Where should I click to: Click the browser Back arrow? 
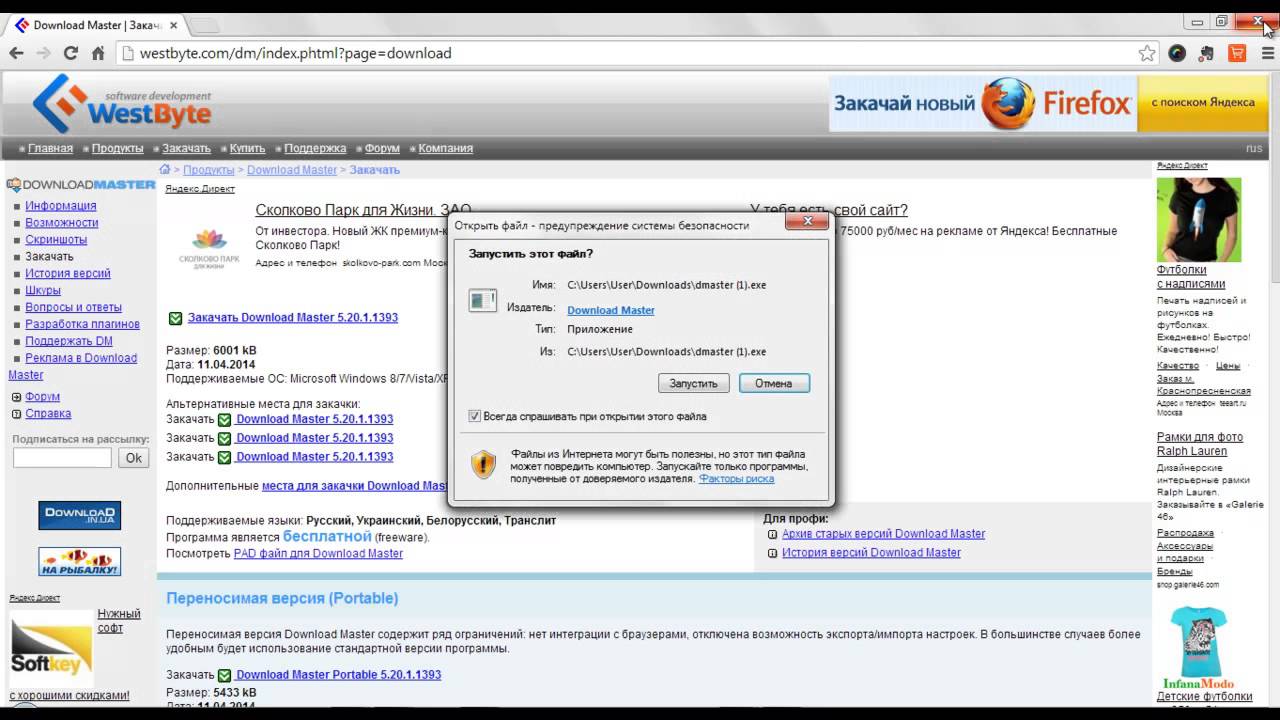click(16, 53)
